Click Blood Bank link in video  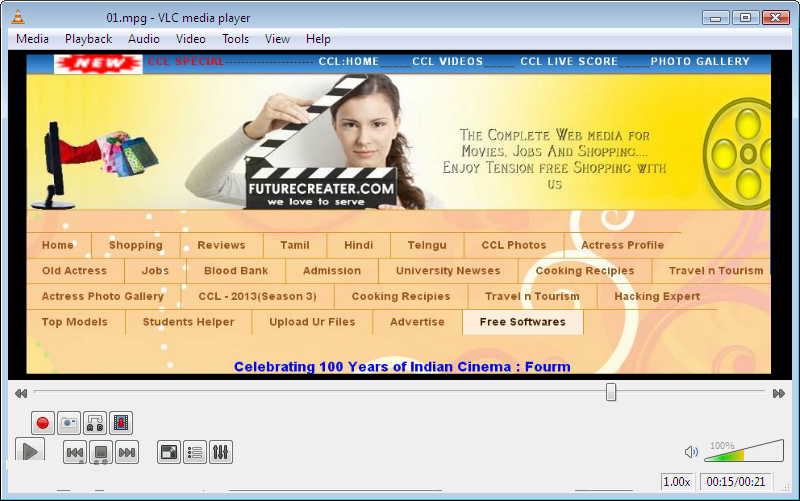pos(236,271)
